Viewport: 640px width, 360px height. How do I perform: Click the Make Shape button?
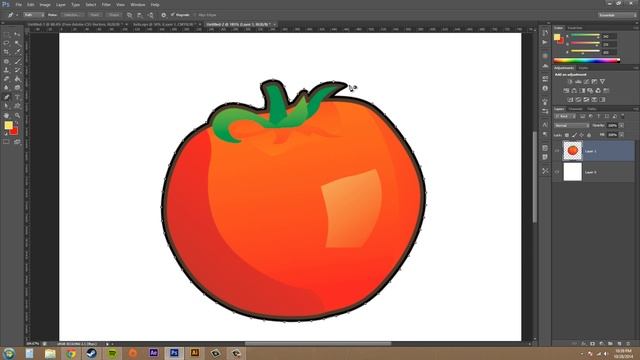114,15
